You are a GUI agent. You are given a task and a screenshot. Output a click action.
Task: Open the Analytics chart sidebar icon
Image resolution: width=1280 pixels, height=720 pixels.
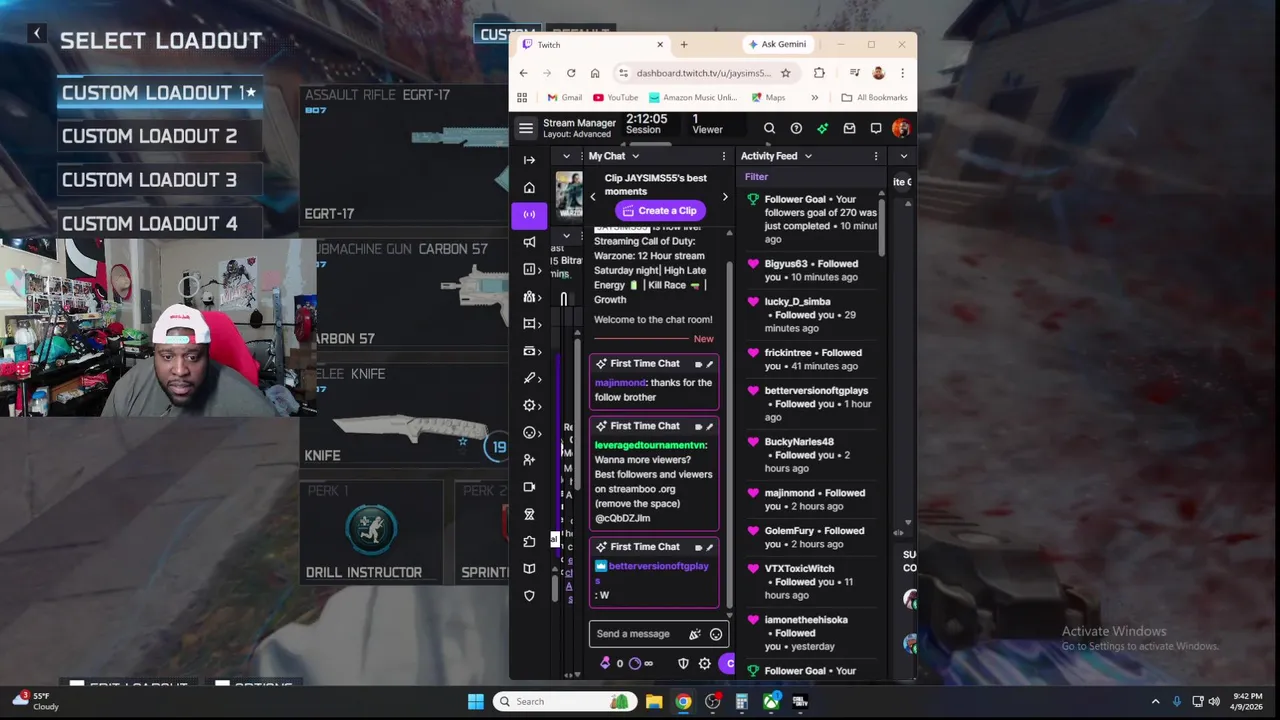(x=529, y=269)
